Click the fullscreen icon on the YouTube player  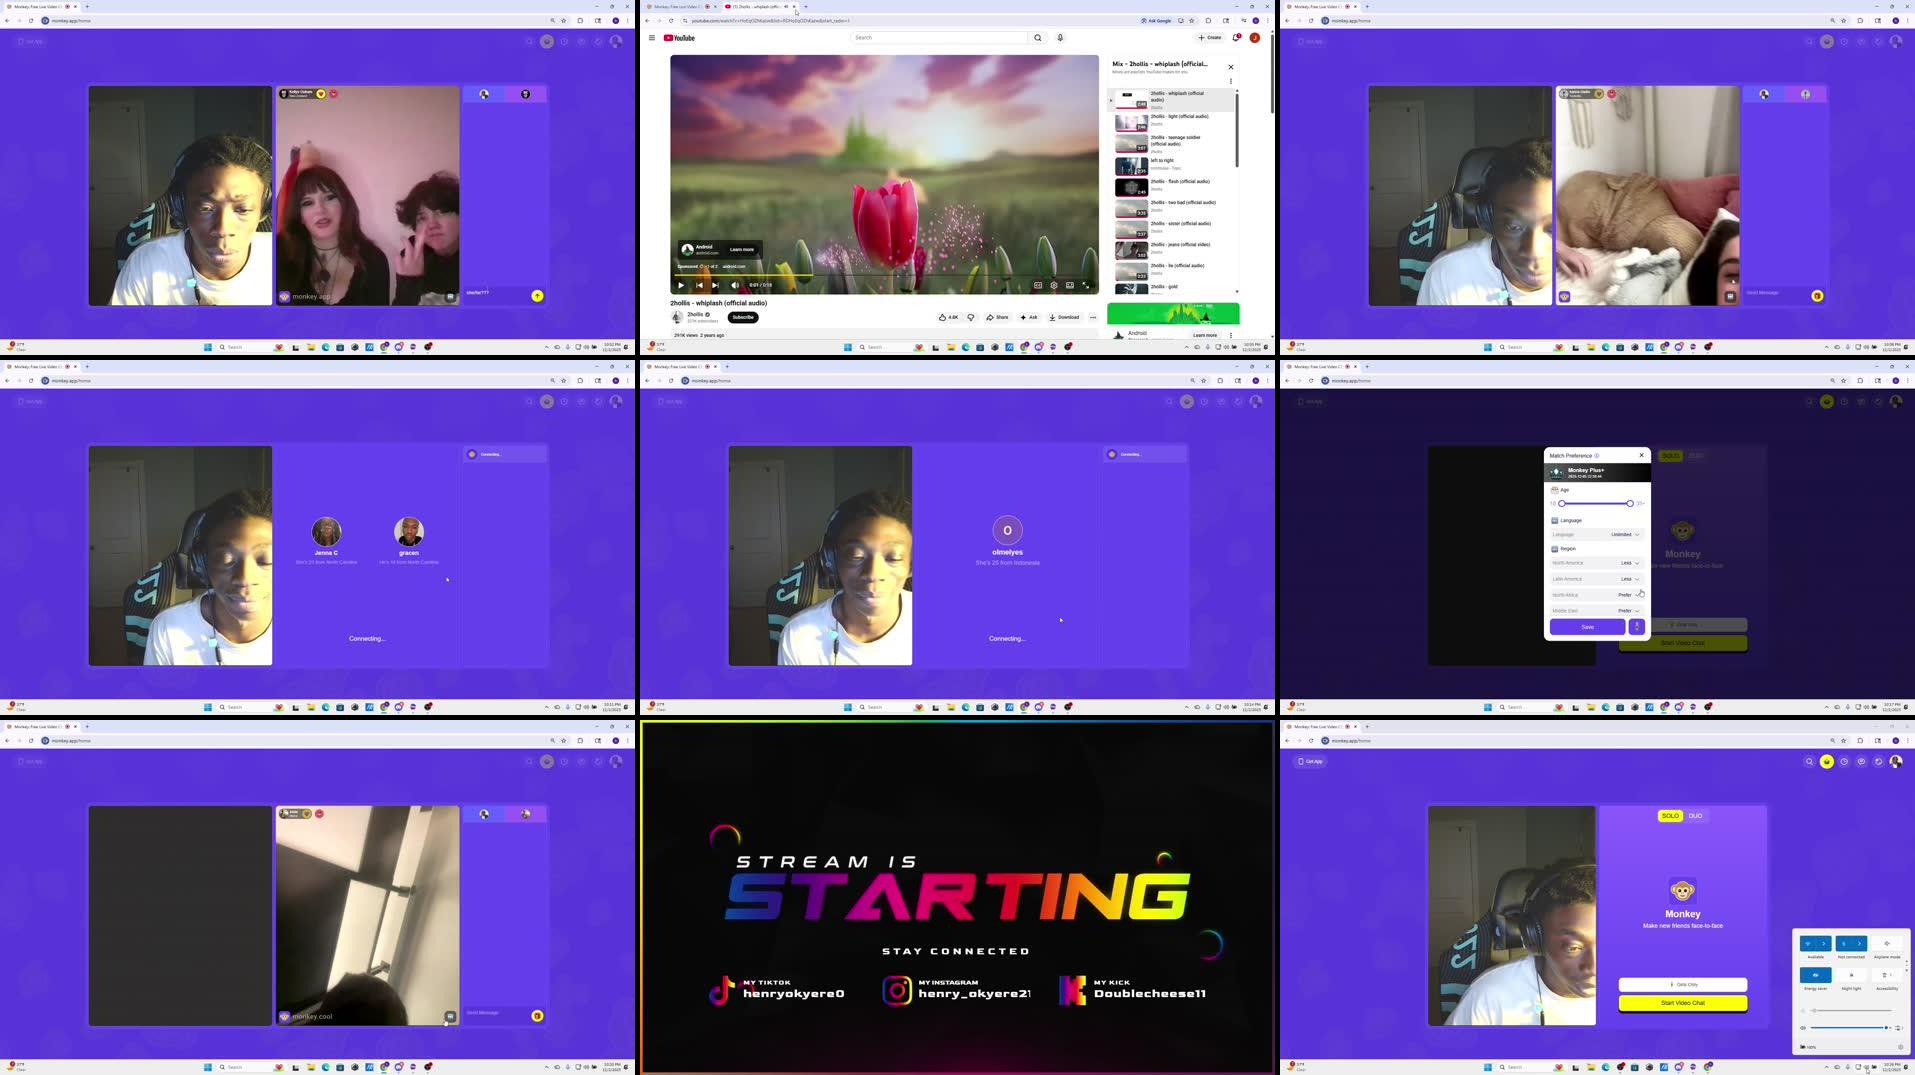pos(1087,285)
